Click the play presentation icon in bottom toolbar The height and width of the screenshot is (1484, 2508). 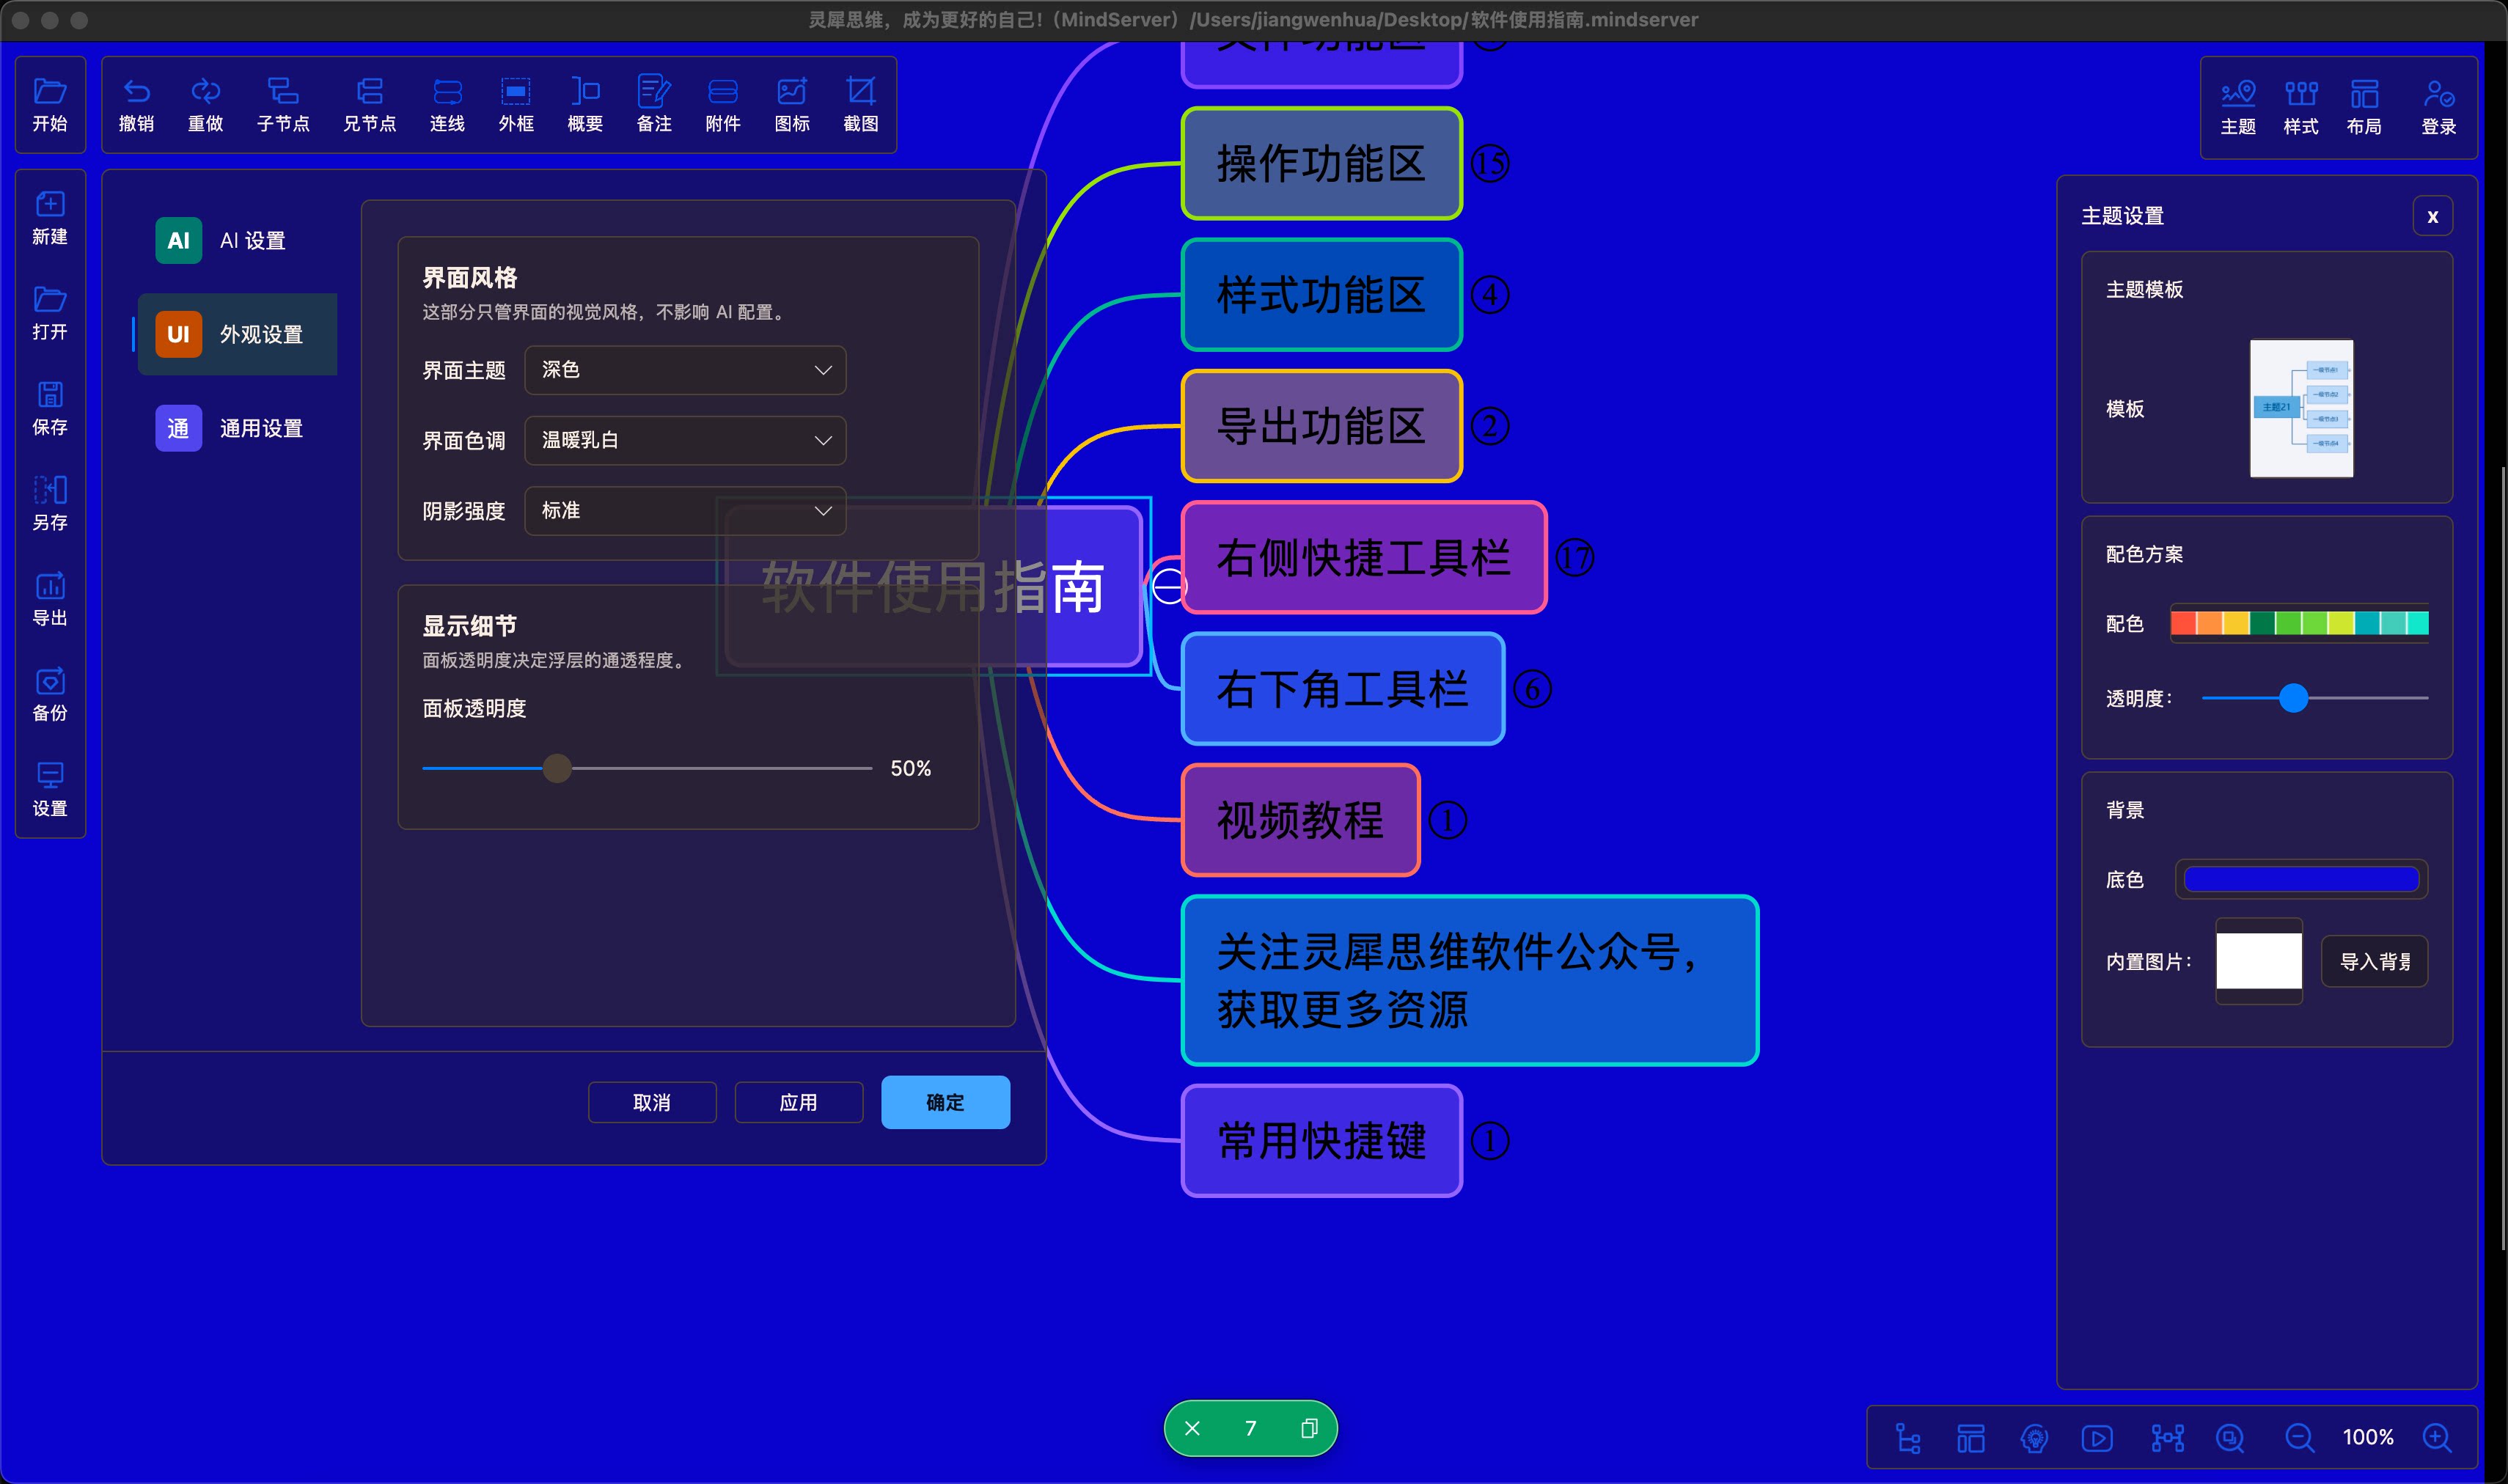tap(2097, 1438)
